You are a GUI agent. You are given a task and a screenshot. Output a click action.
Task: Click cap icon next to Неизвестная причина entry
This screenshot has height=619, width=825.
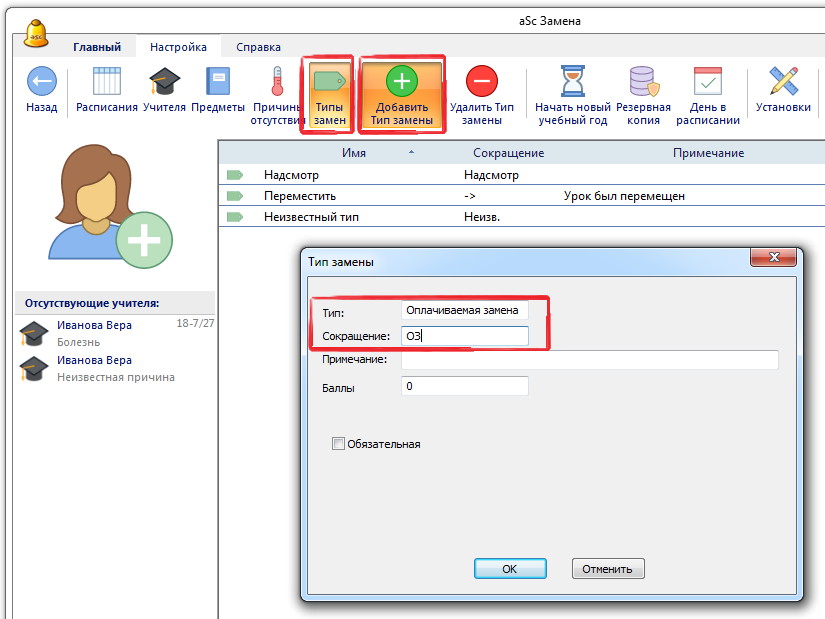(34, 369)
